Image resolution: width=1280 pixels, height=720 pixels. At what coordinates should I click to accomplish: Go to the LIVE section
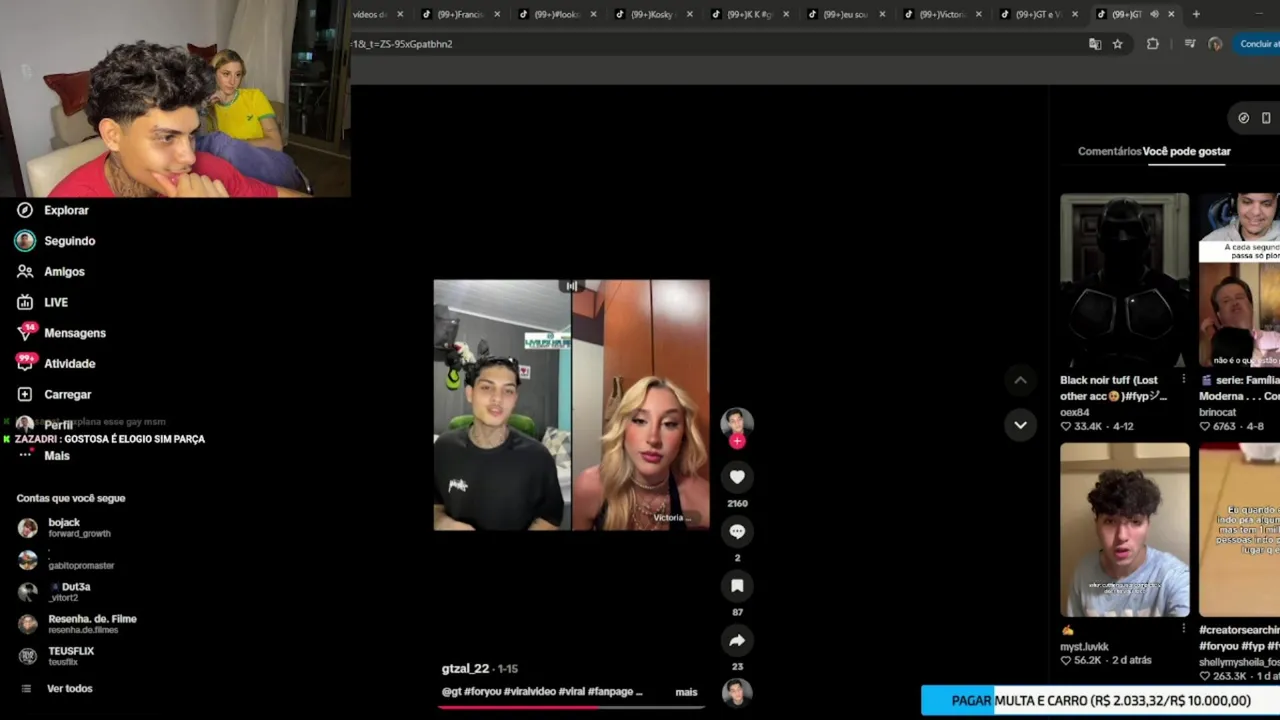43,302
